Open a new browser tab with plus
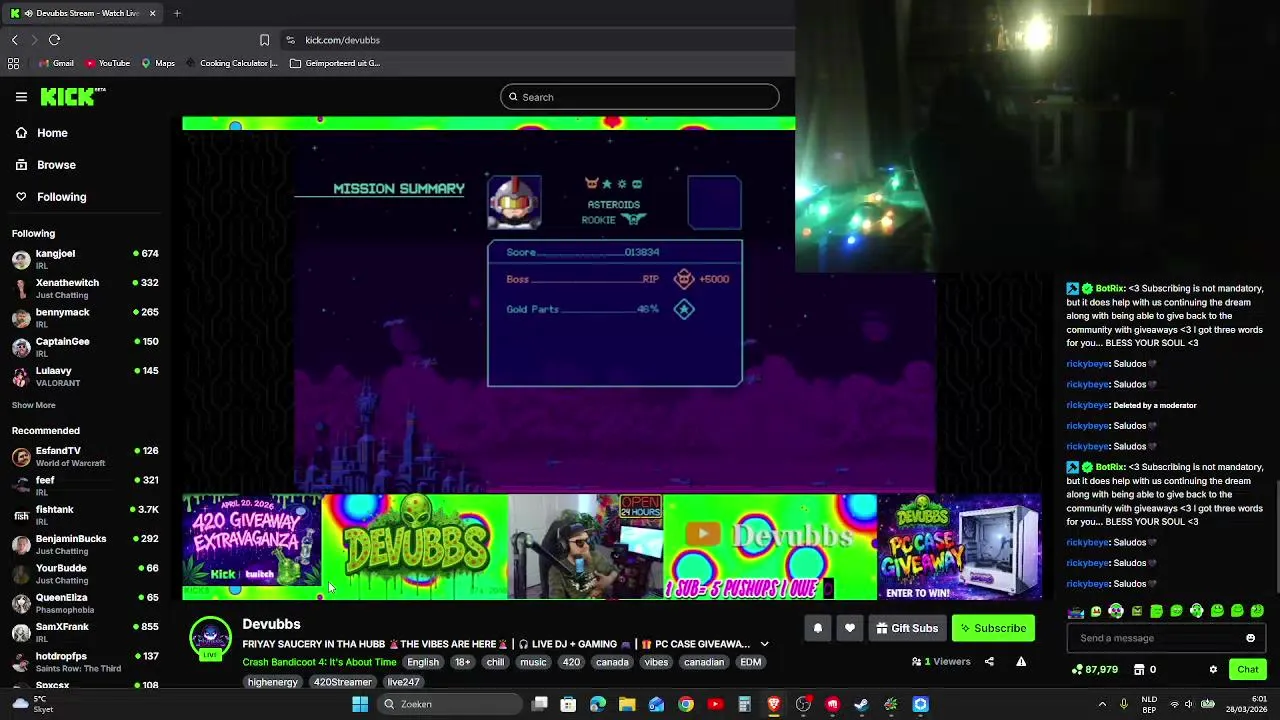Screen dimensions: 1280x720 (177, 13)
